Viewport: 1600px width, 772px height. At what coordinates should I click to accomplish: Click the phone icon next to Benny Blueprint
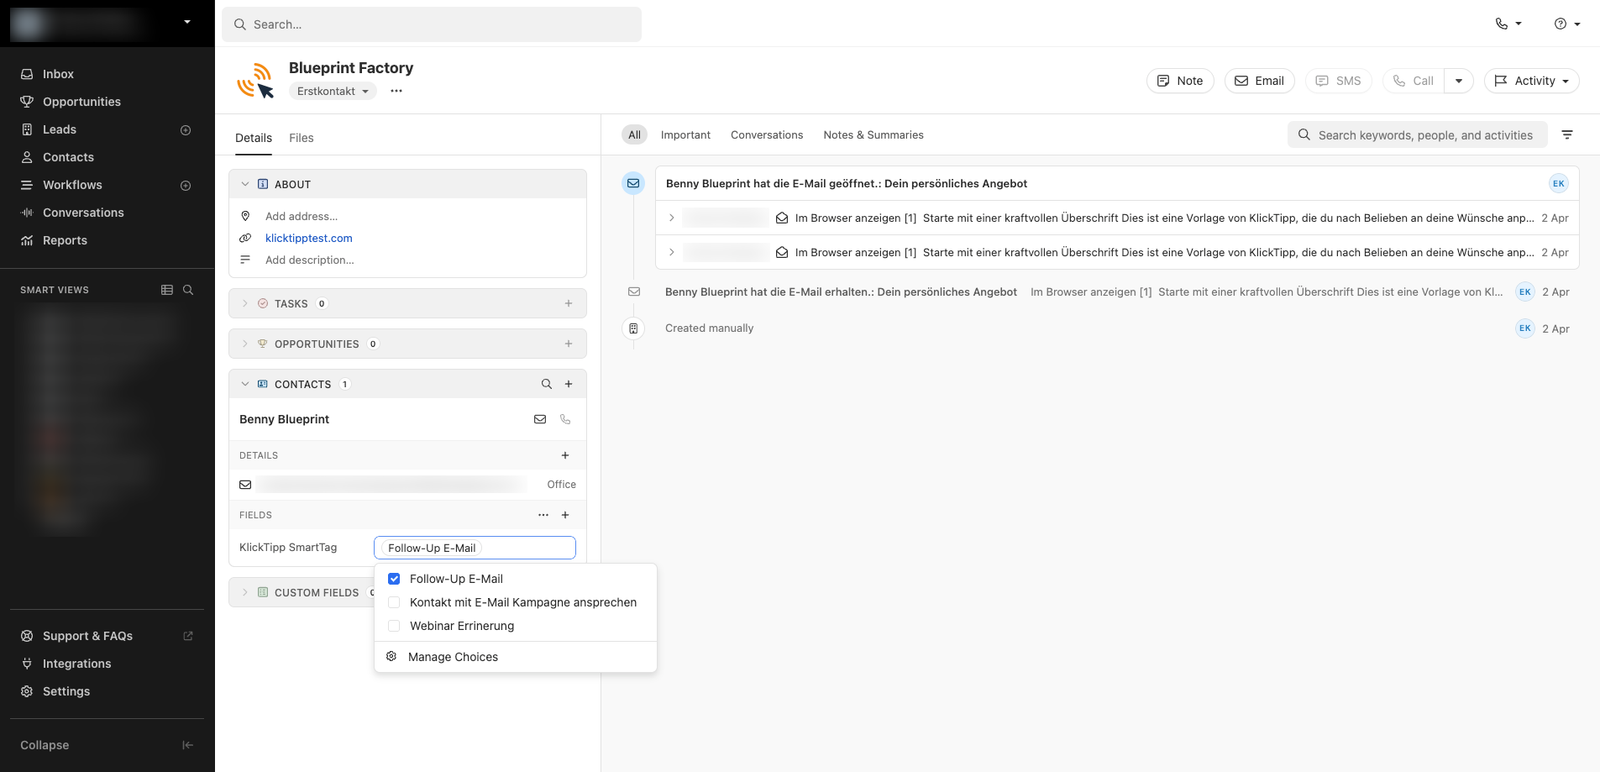565,419
